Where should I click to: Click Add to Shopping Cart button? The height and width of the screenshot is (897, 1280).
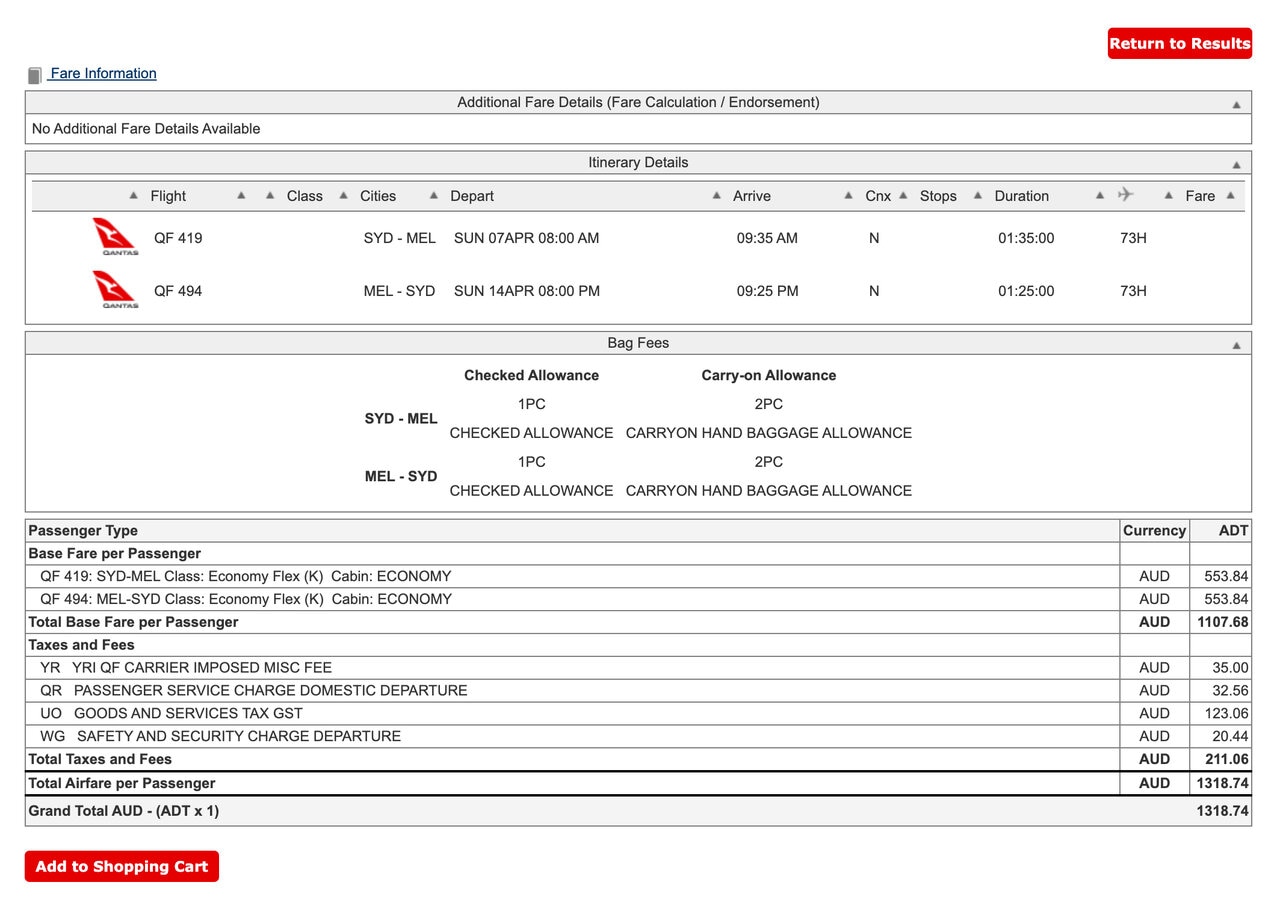click(122, 866)
